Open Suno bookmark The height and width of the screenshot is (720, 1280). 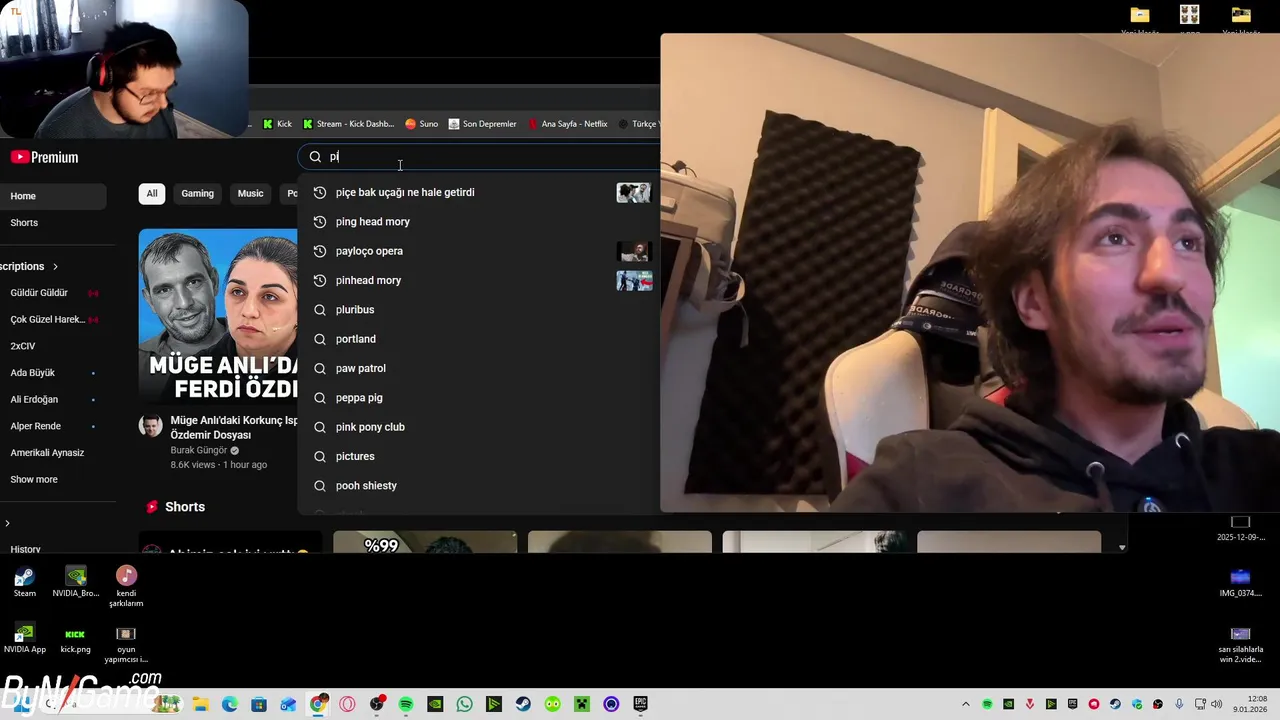pyautogui.click(x=421, y=124)
